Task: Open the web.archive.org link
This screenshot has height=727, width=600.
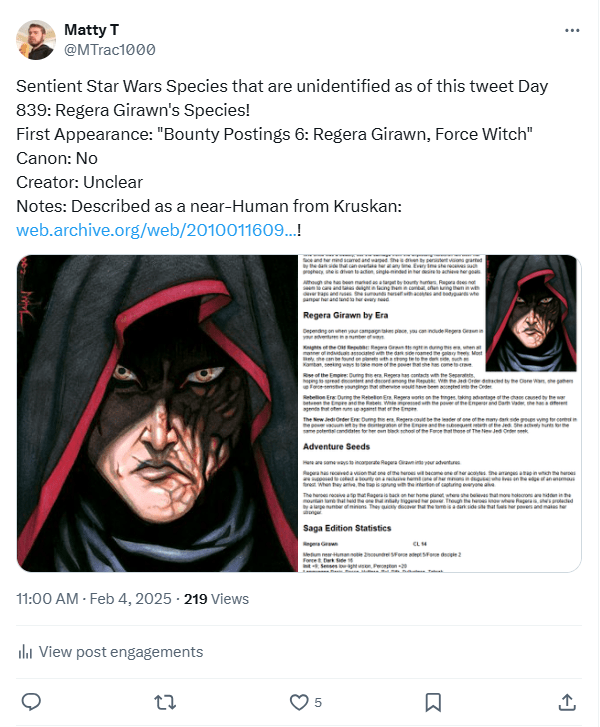Action: click(156, 230)
